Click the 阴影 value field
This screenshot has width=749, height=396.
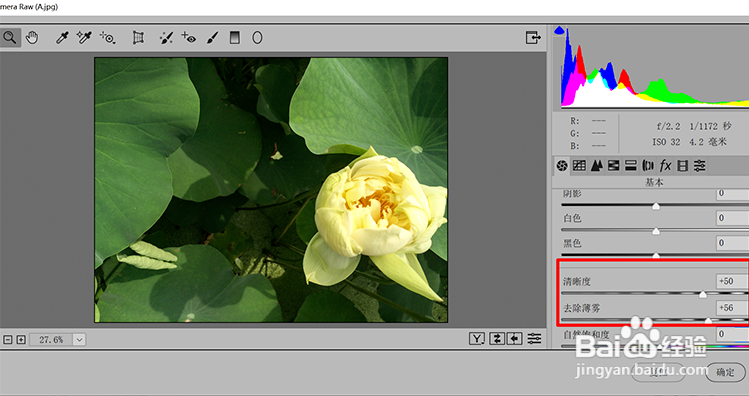point(733,193)
